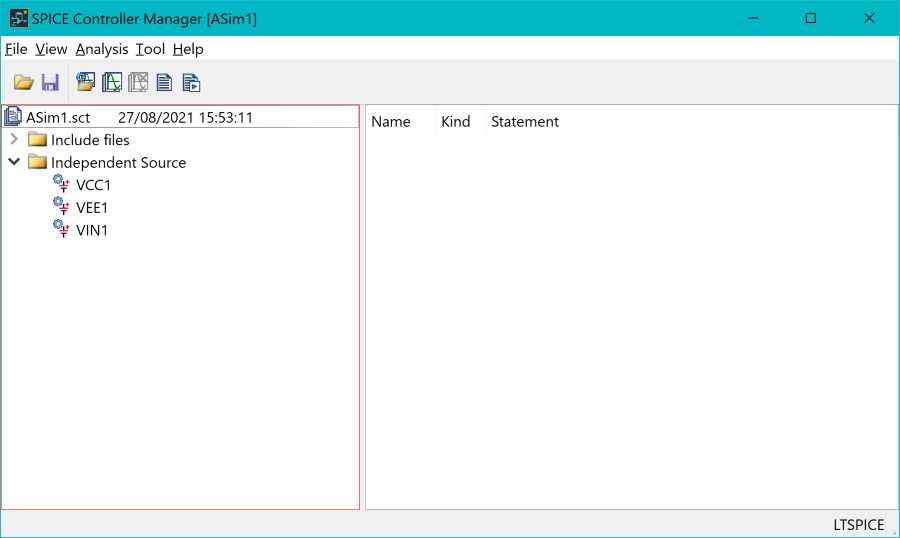The height and width of the screenshot is (538, 900).
Task: Click the SPICE Controller Manager title bar icon
Action: pos(18,18)
